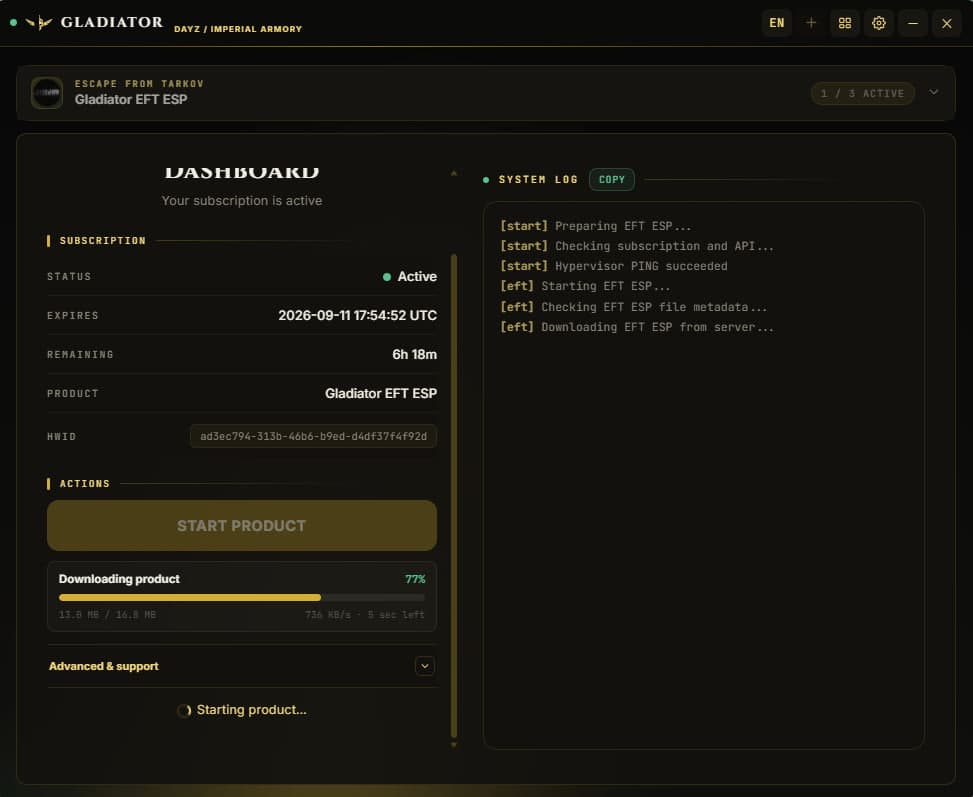This screenshot has height=797, width=973.
Task: Click the Escape From Tarkov product thumbnail
Action: point(47,93)
